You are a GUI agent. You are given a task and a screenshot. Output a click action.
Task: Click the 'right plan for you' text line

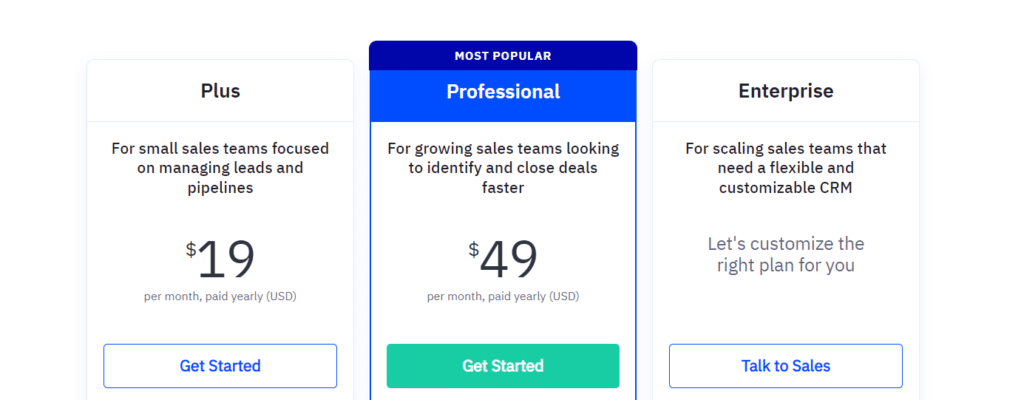(786, 265)
